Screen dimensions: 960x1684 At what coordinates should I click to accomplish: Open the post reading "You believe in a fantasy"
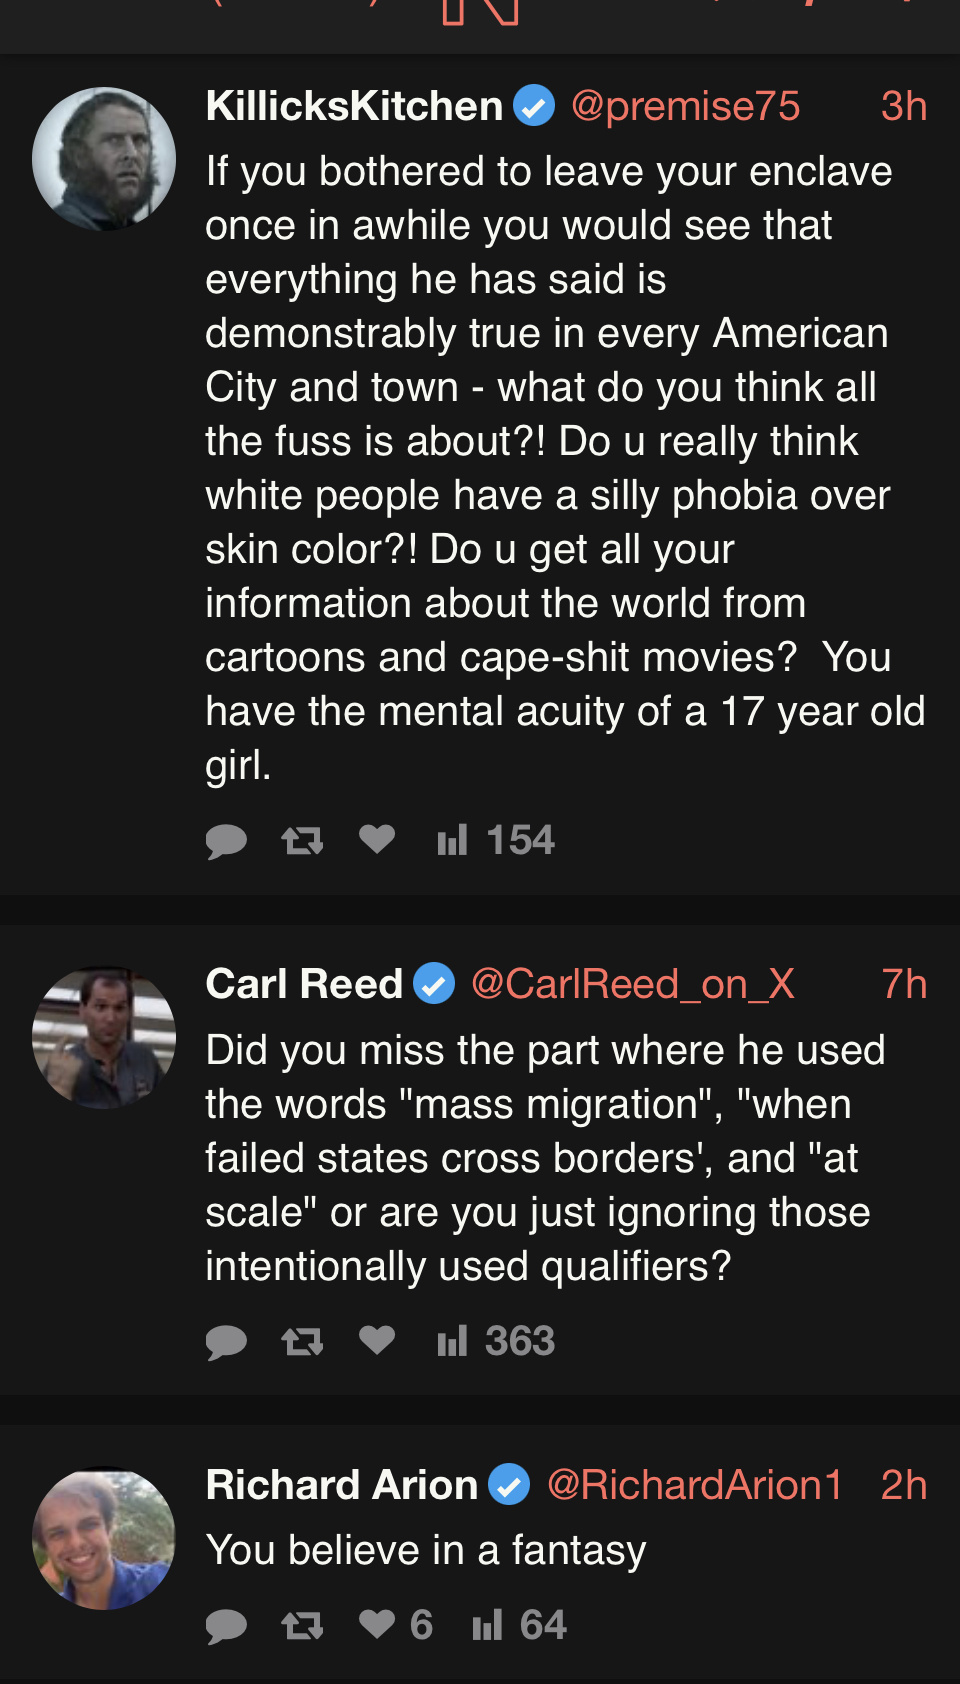pos(426,1551)
